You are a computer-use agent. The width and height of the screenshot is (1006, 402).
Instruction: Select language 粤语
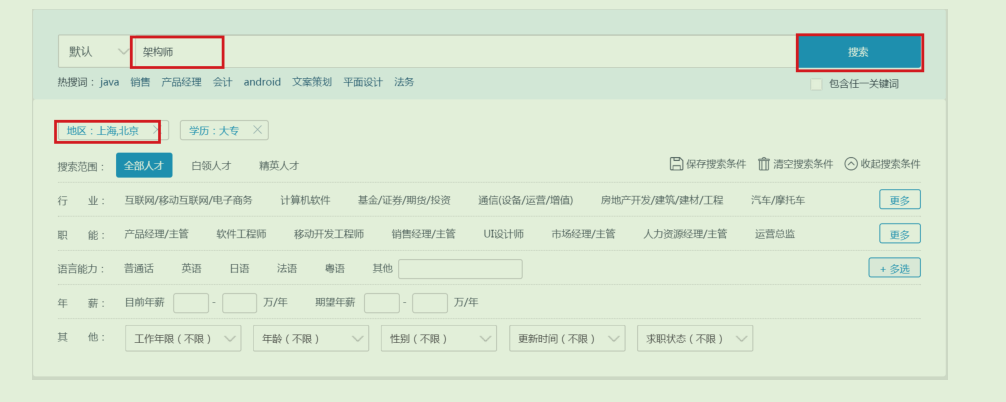335,269
